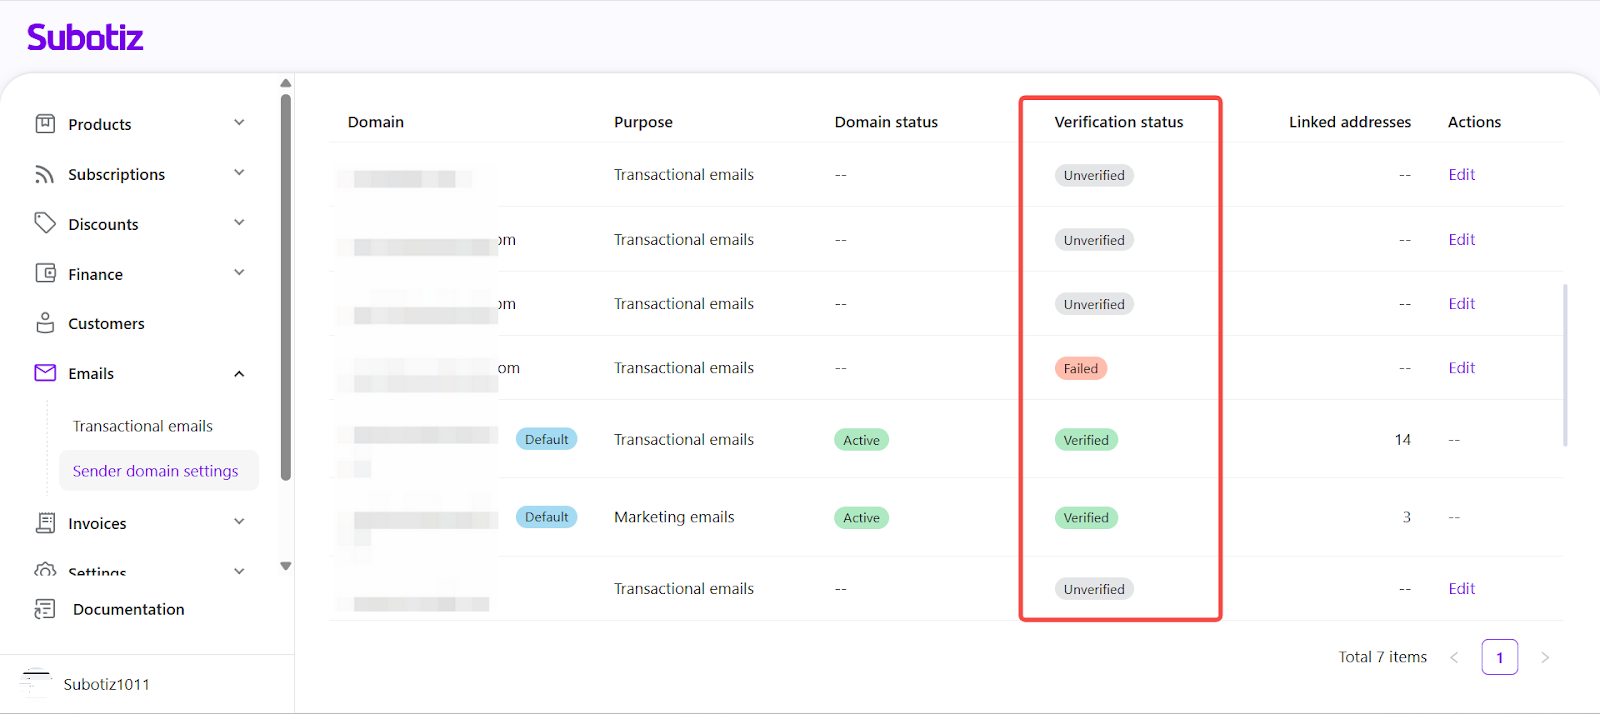Click the Invoices document icon

click(x=45, y=523)
